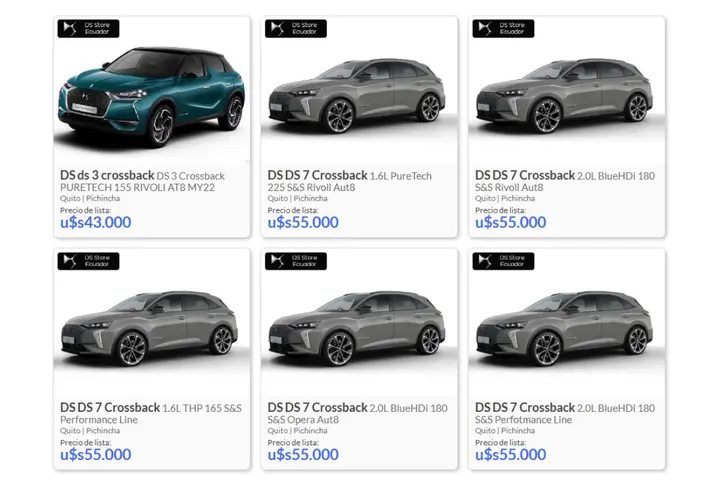The image size is (728, 488).
Task: Open DS 7 Crossback 1.6L THP 165 title
Action: pyautogui.click(x=151, y=413)
